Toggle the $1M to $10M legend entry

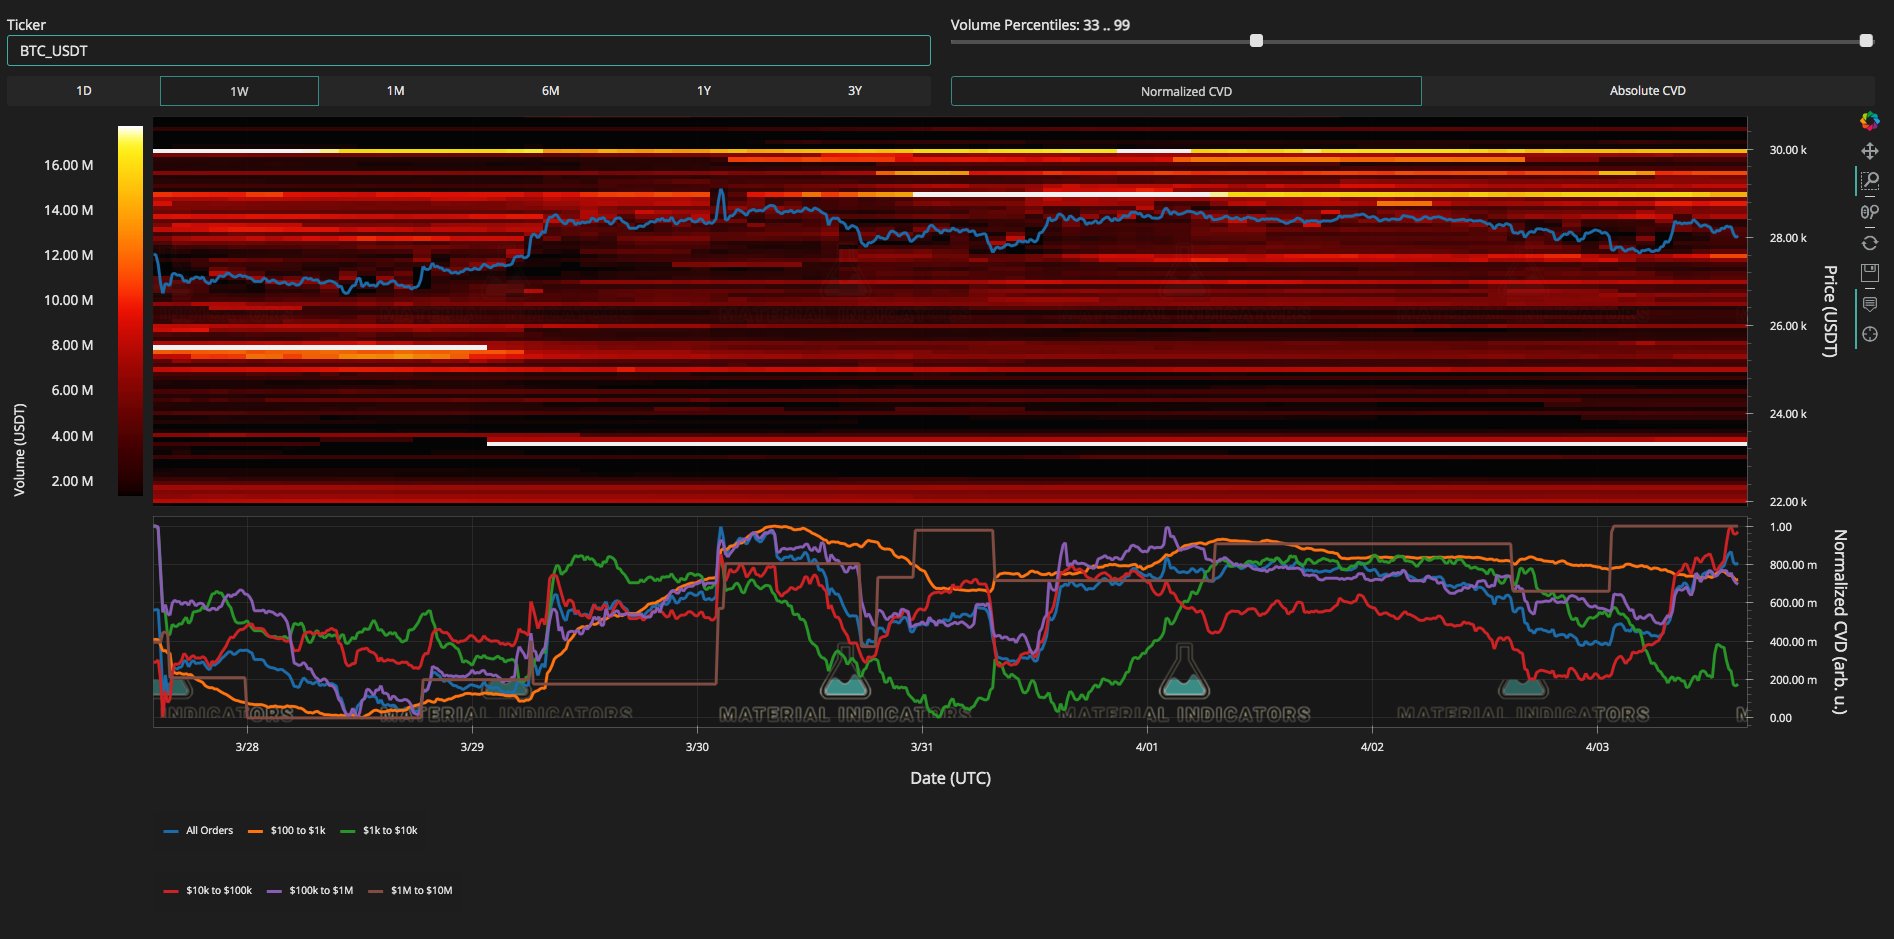point(411,891)
